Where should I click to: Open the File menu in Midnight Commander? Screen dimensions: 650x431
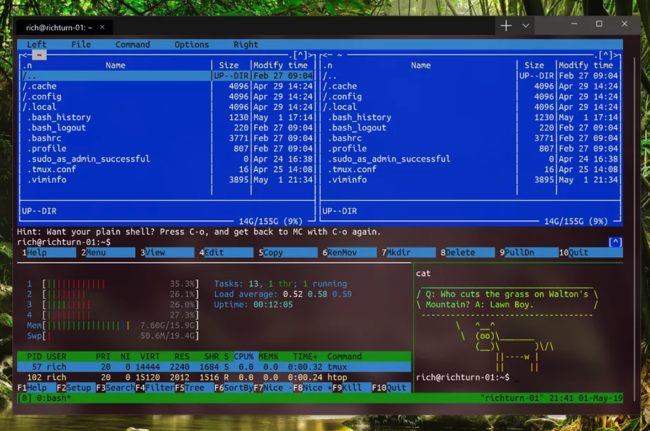81,44
